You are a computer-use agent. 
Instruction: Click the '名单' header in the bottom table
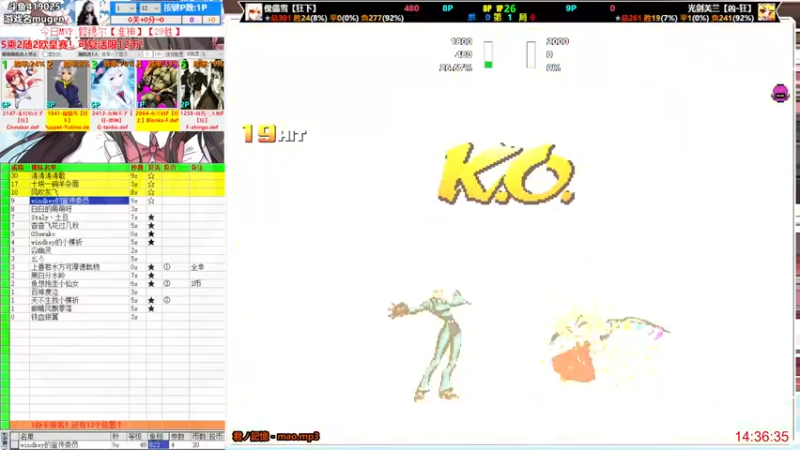pyautogui.click(x=27, y=437)
